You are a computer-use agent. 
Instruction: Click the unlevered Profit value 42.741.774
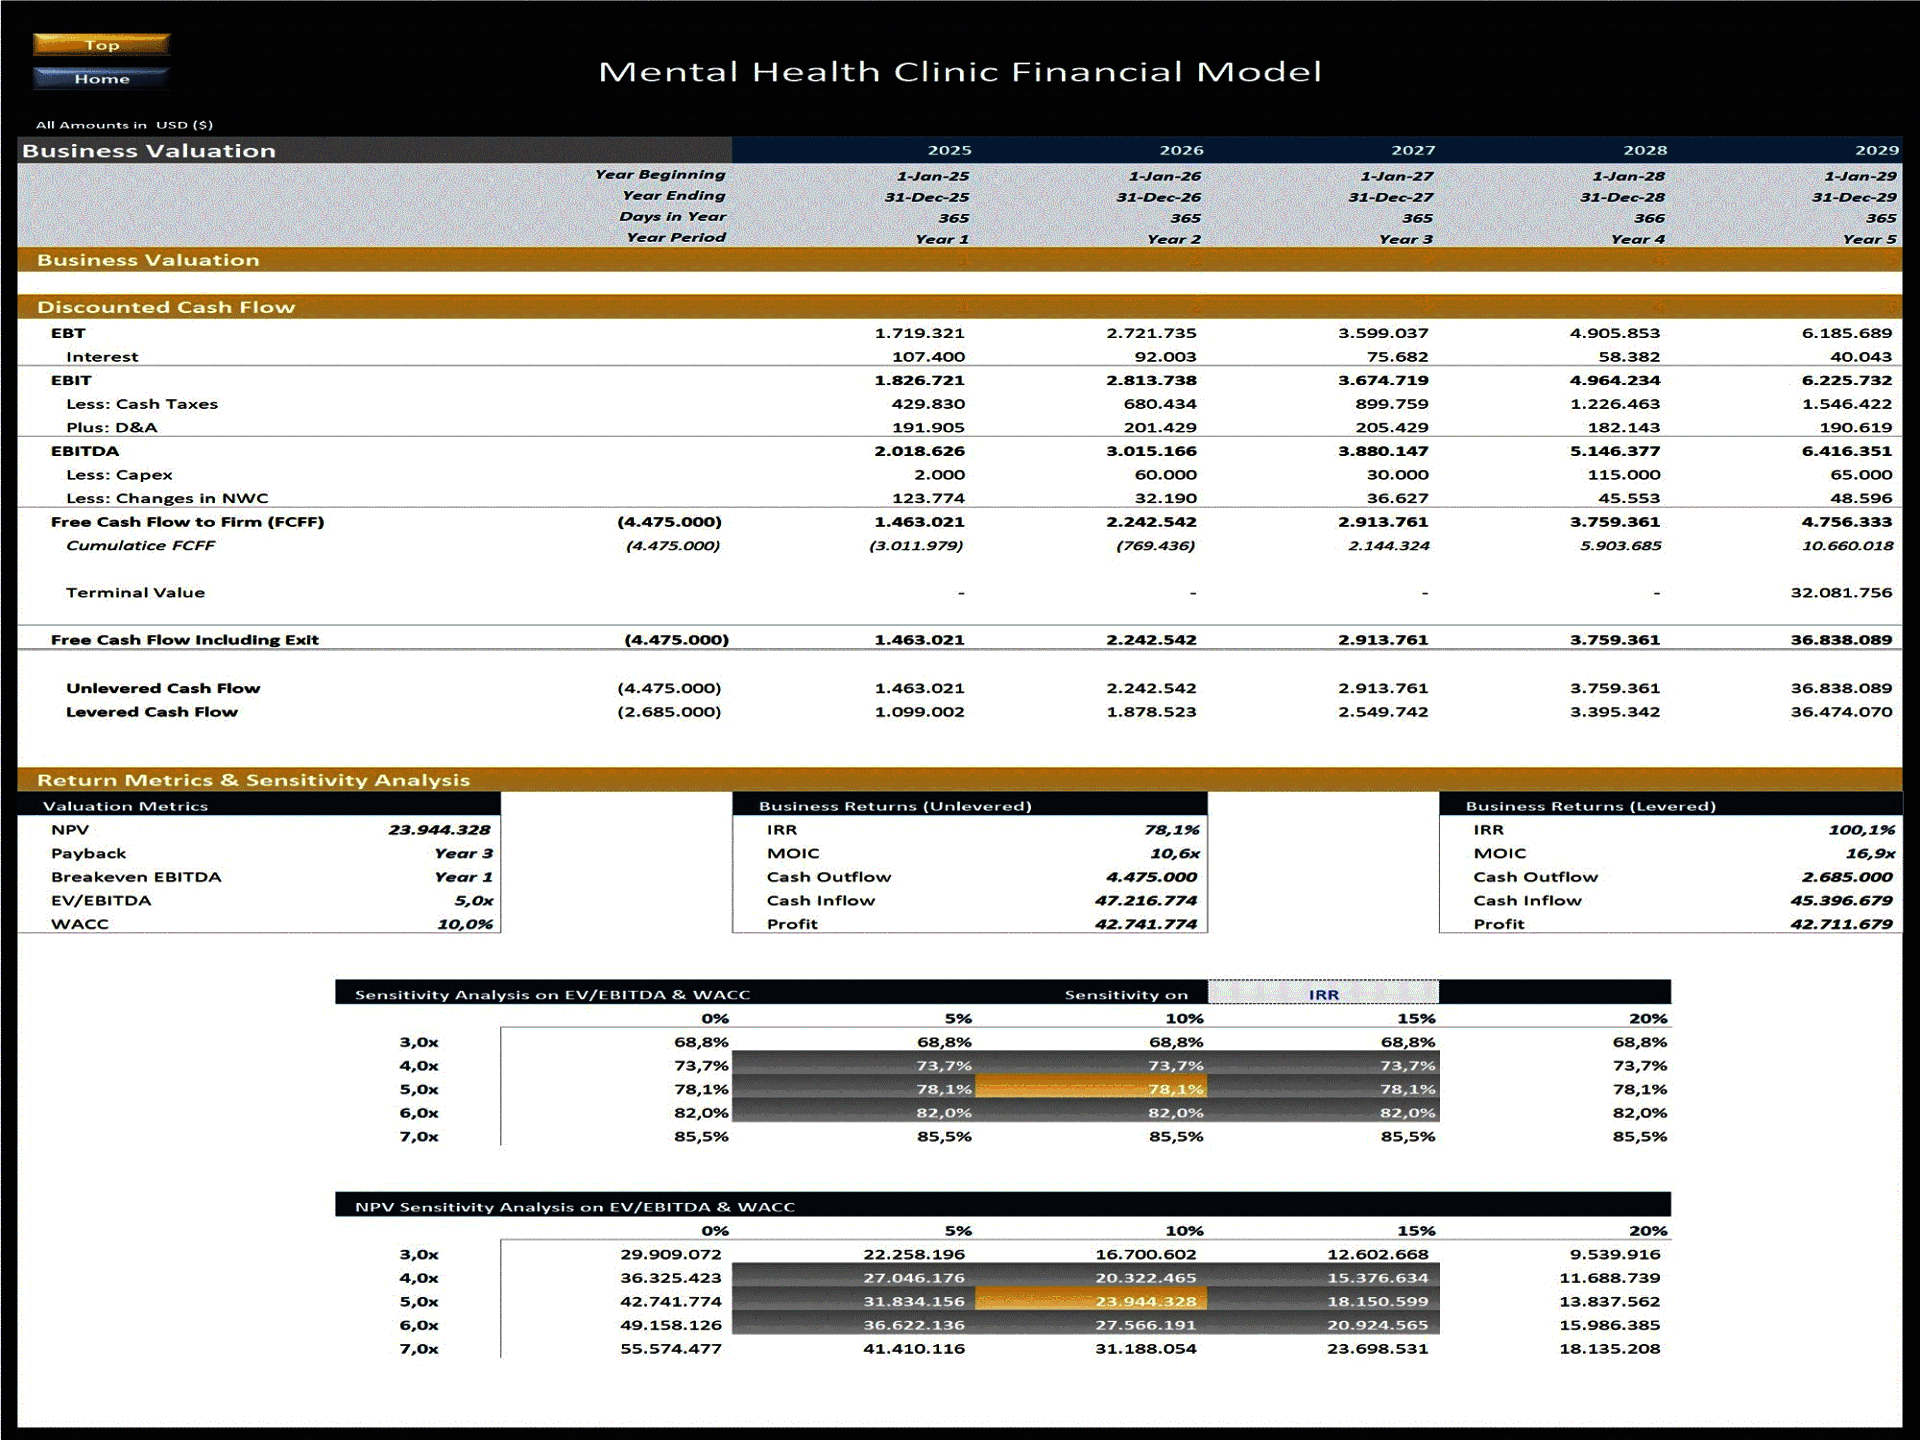tap(1145, 924)
